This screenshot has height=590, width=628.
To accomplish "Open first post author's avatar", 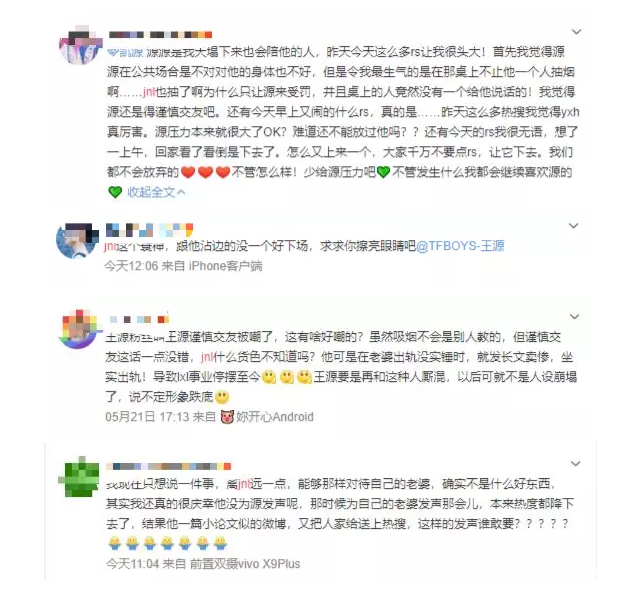I will (x=81, y=45).
